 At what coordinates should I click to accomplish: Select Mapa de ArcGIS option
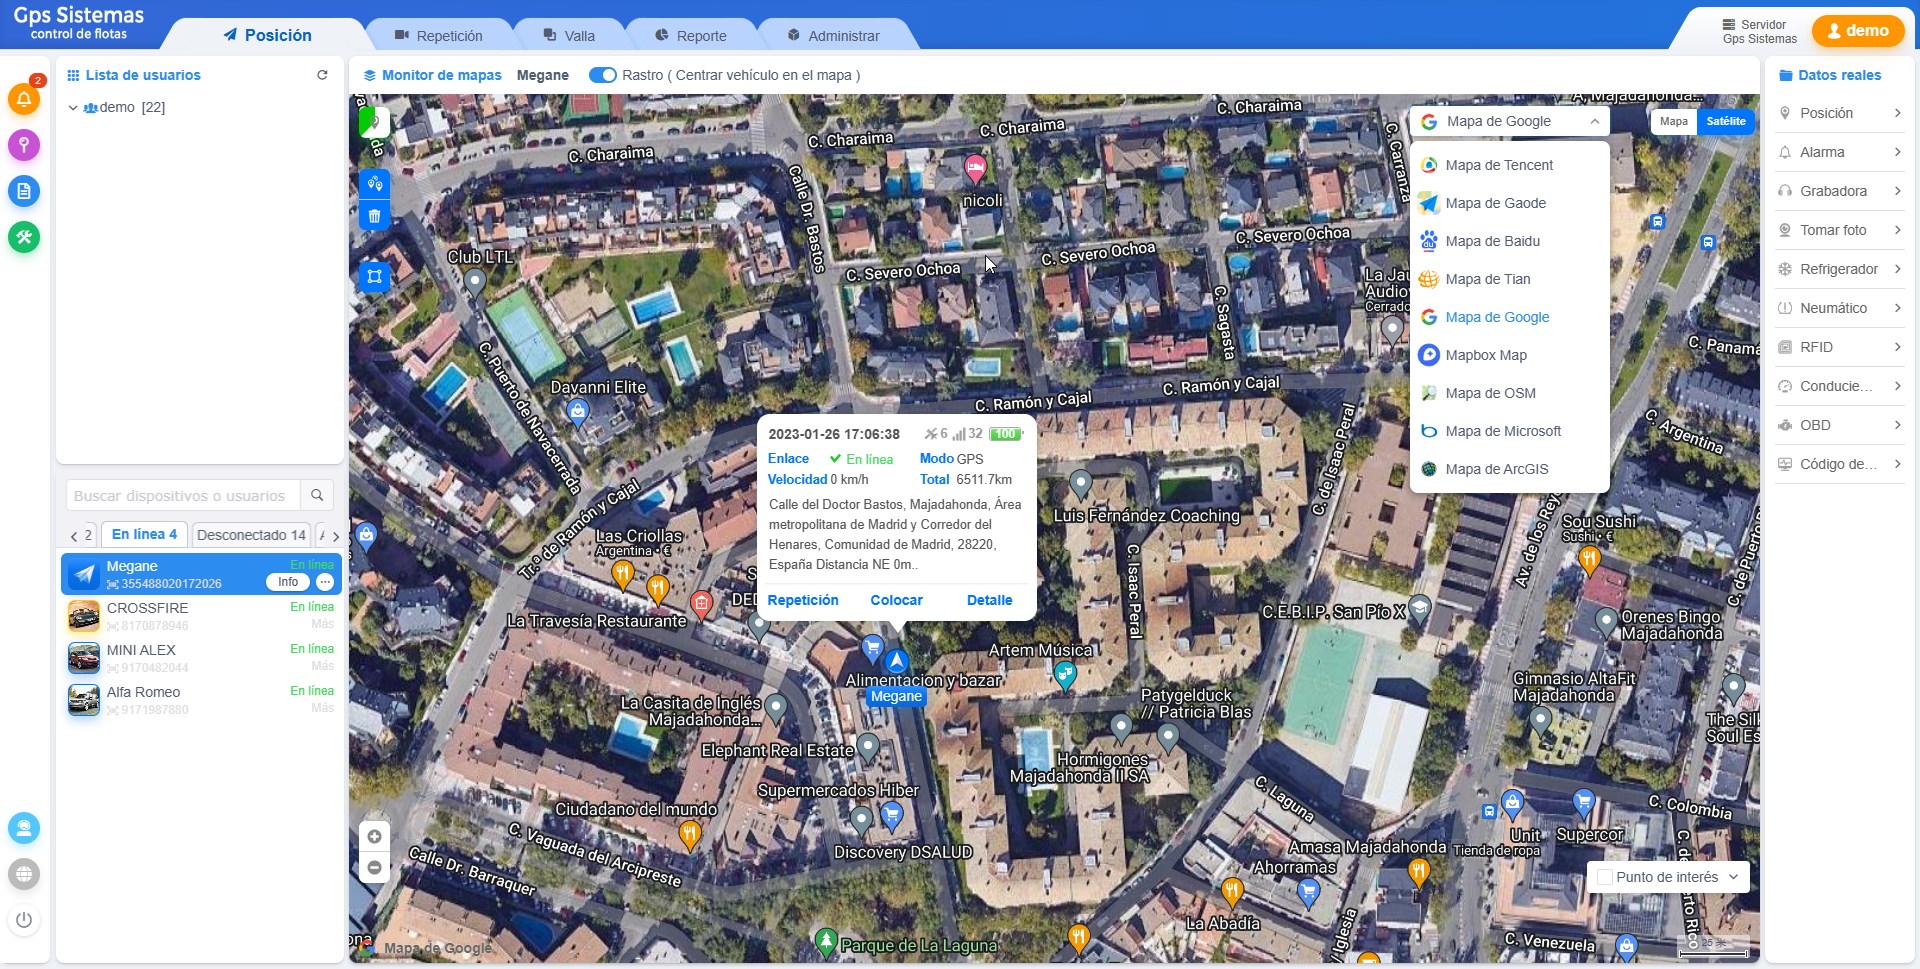click(x=1509, y=469)
